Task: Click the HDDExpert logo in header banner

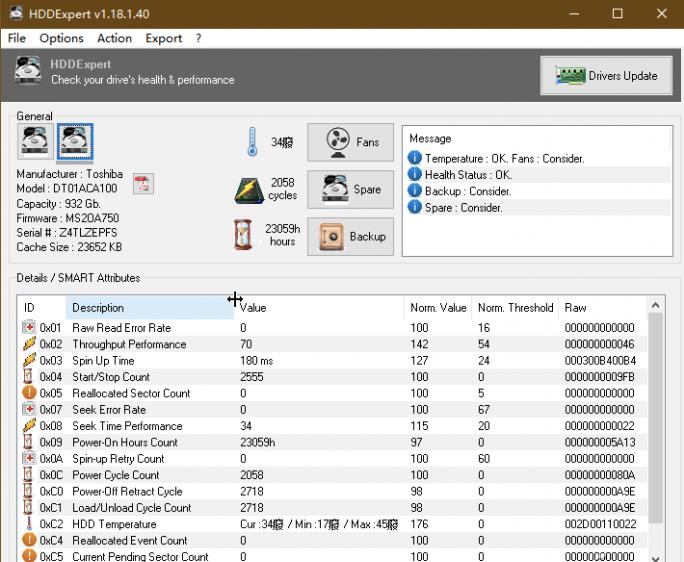Action: 28,70
